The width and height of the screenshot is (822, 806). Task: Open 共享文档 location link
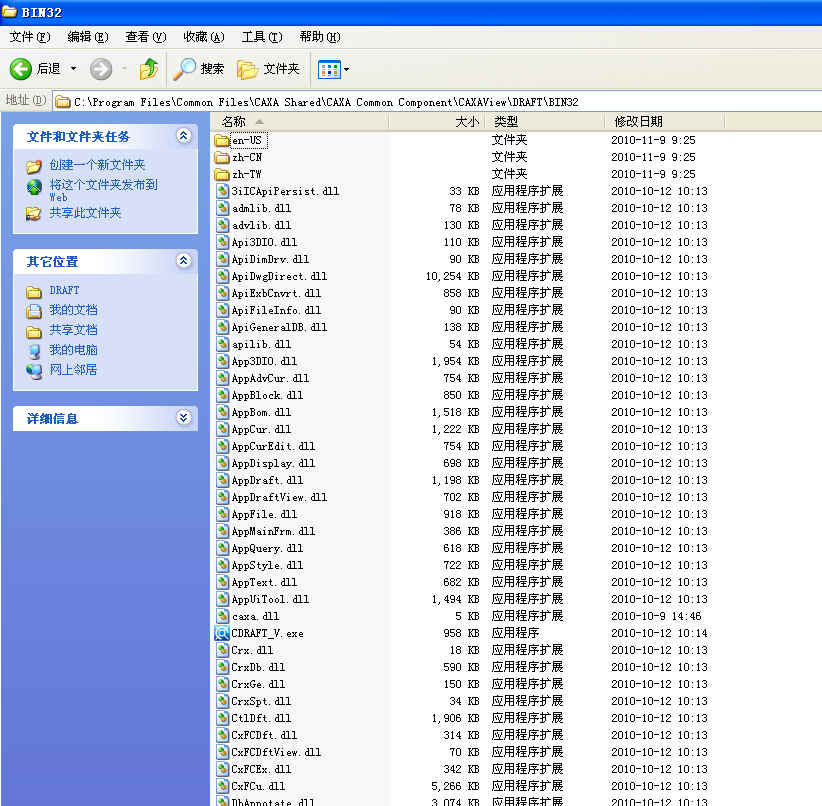(73, 330)
